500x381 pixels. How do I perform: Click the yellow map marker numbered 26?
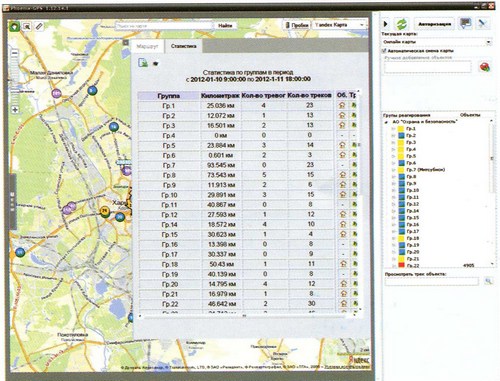click(x=105, y=211)
